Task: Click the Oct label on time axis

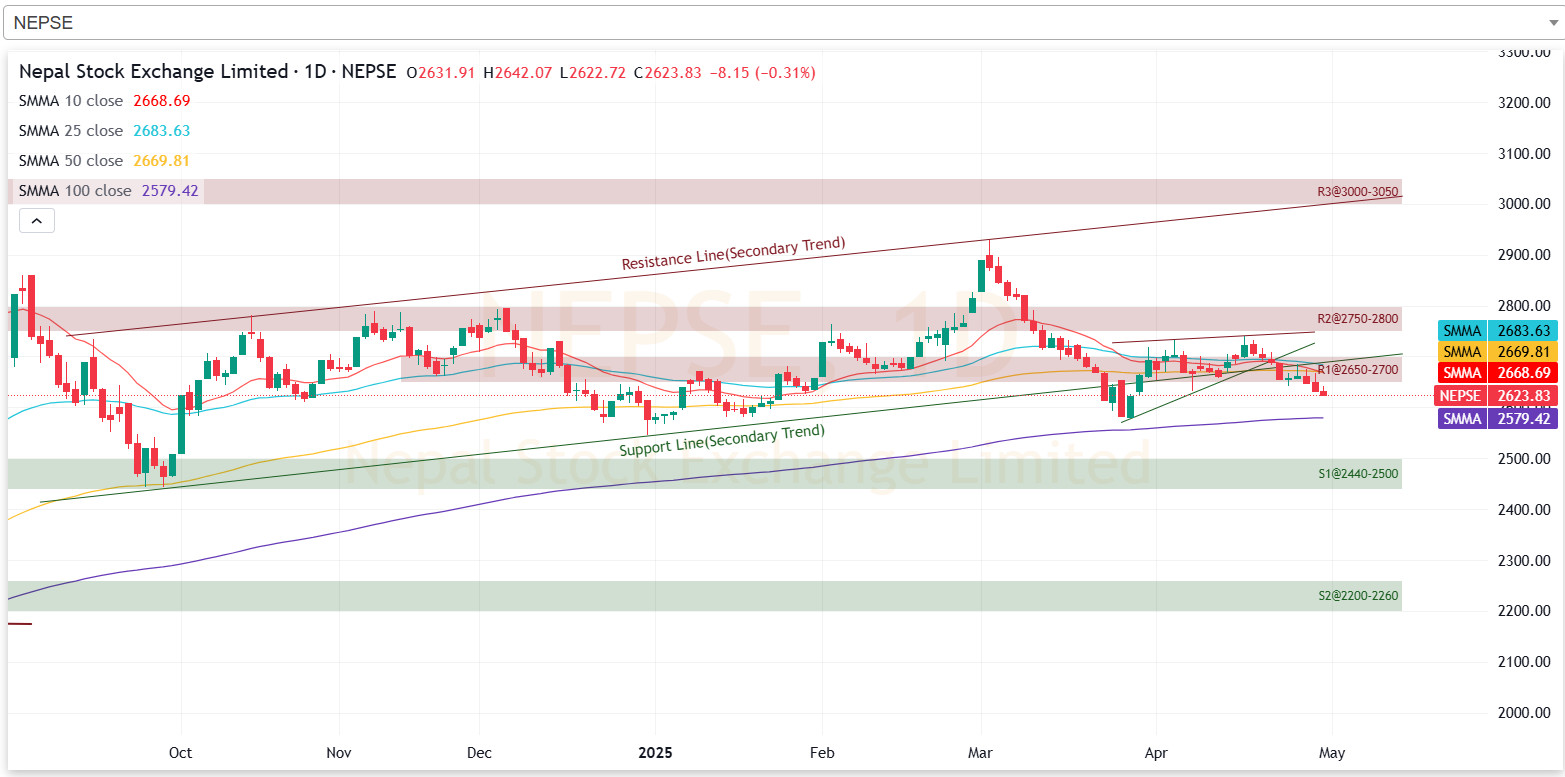Action: pos(181,752)
